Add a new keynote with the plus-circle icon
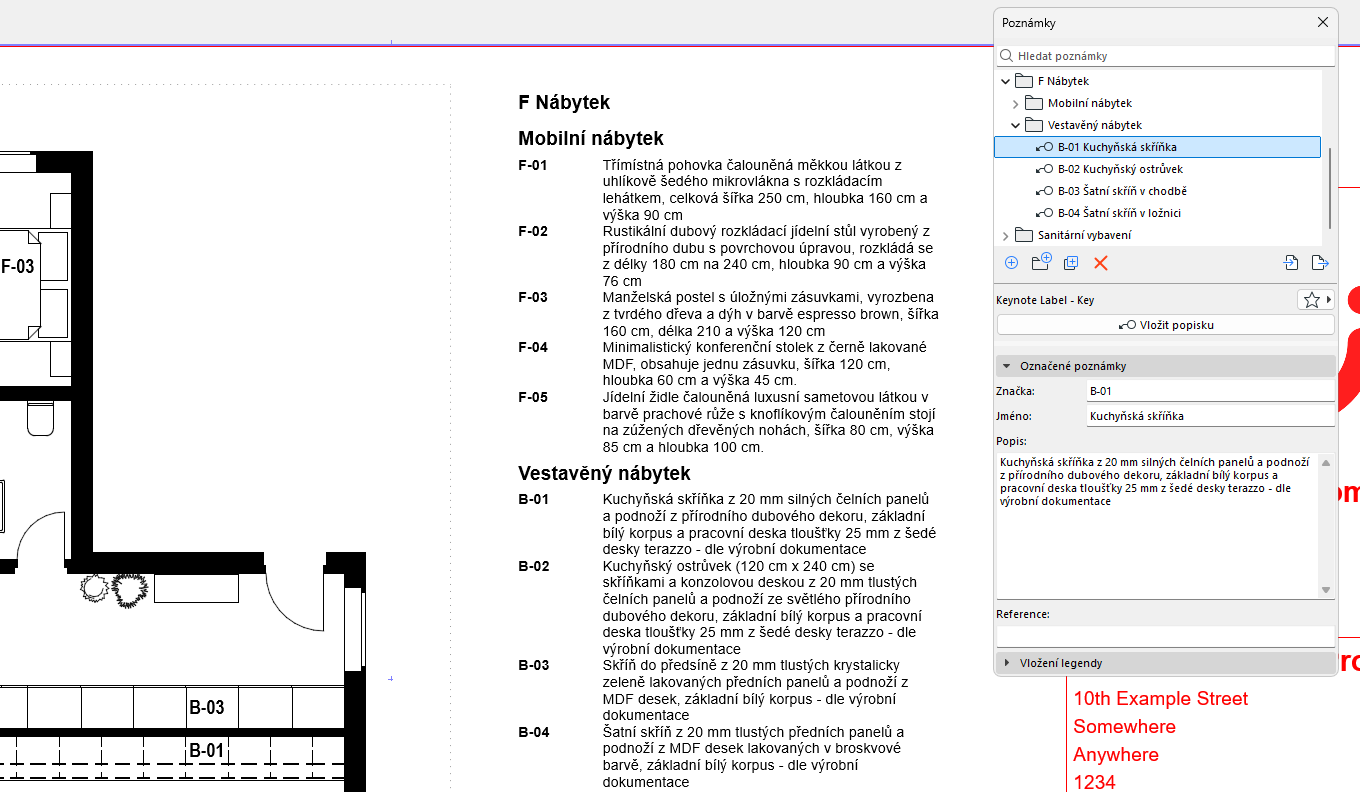This screenshot has height=792, width=1360. (x=1011, y=263)
